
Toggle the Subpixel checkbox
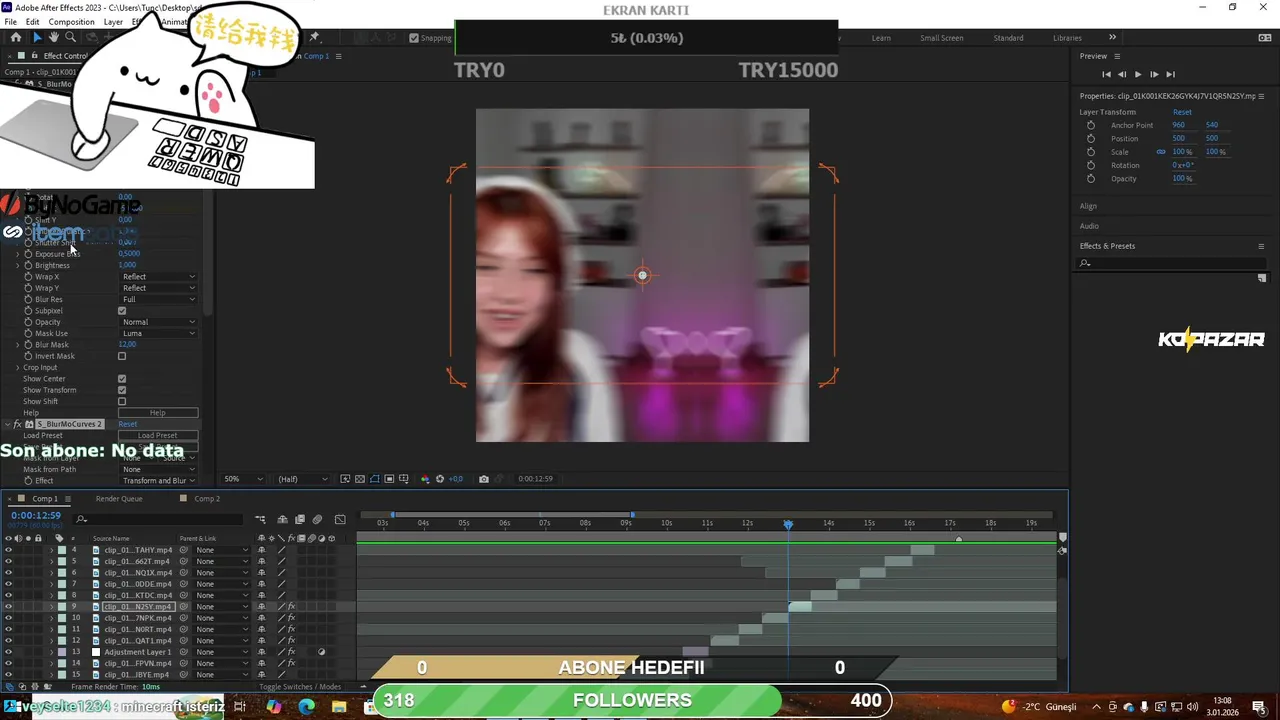122,311
